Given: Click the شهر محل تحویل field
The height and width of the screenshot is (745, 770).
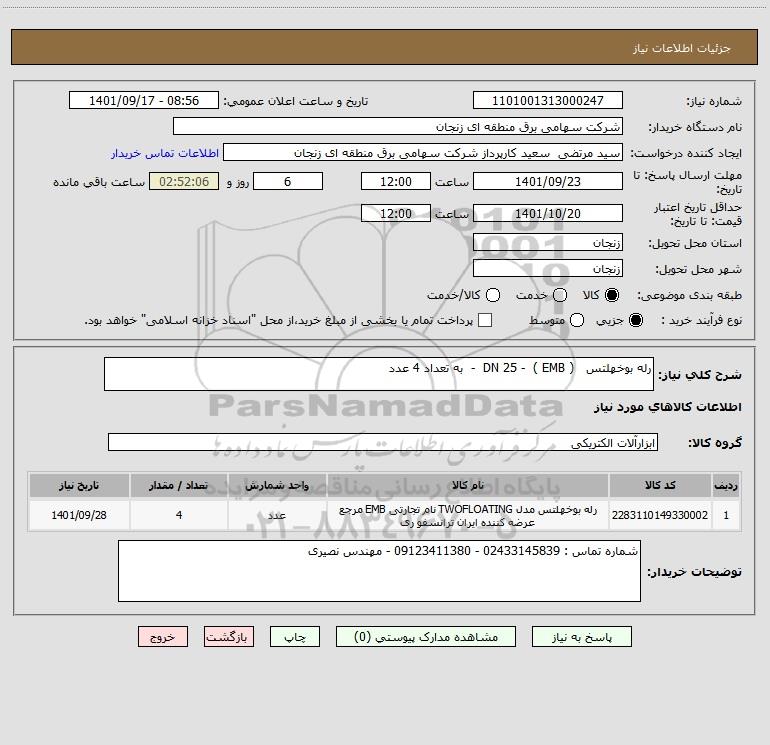Looking at the screenshot, I should [548, 269].
